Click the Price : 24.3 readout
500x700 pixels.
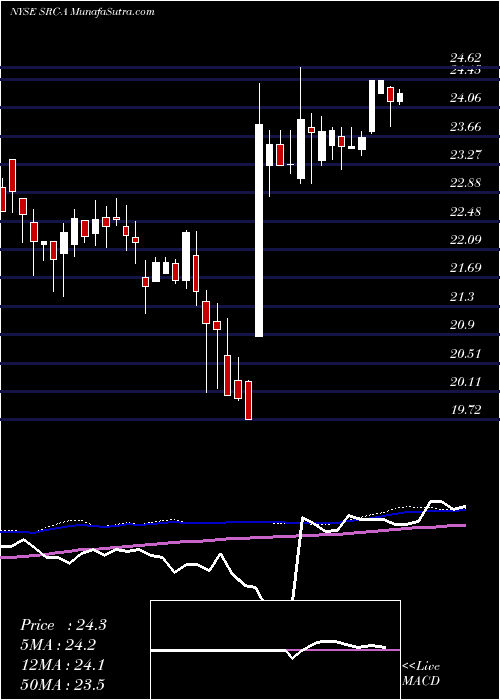coord(63,625)
